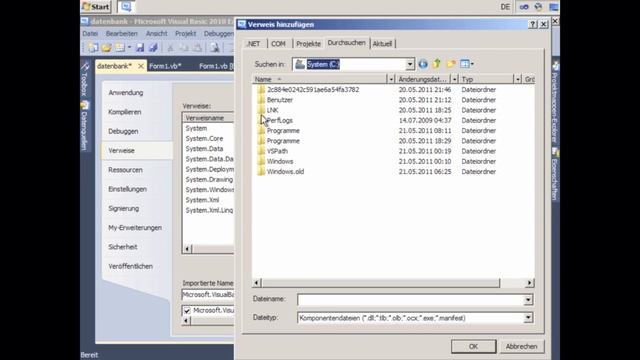The image size is (640, 360).
Task: Select the Benutzer folder icon
Action: tap(261, 100)
